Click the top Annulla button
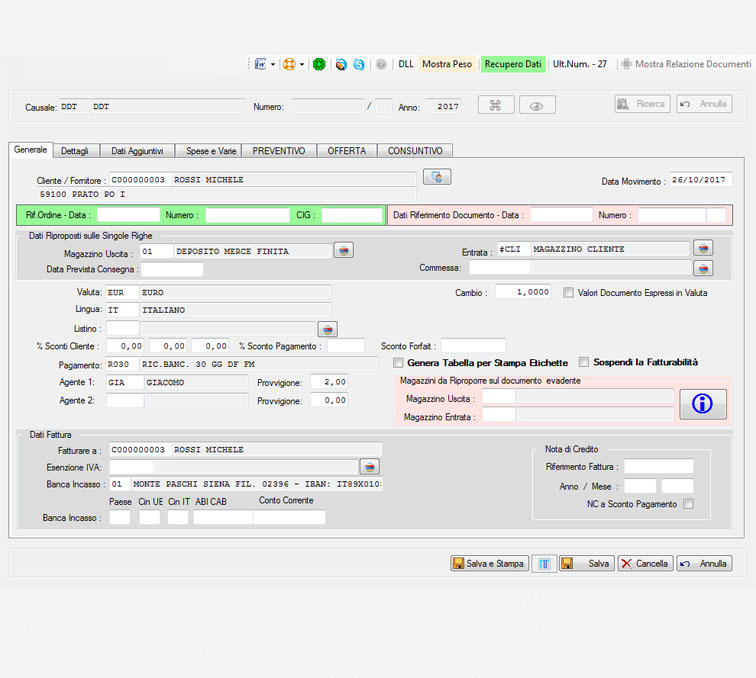This screenshot has width=756, height=678. pos(704,104)
